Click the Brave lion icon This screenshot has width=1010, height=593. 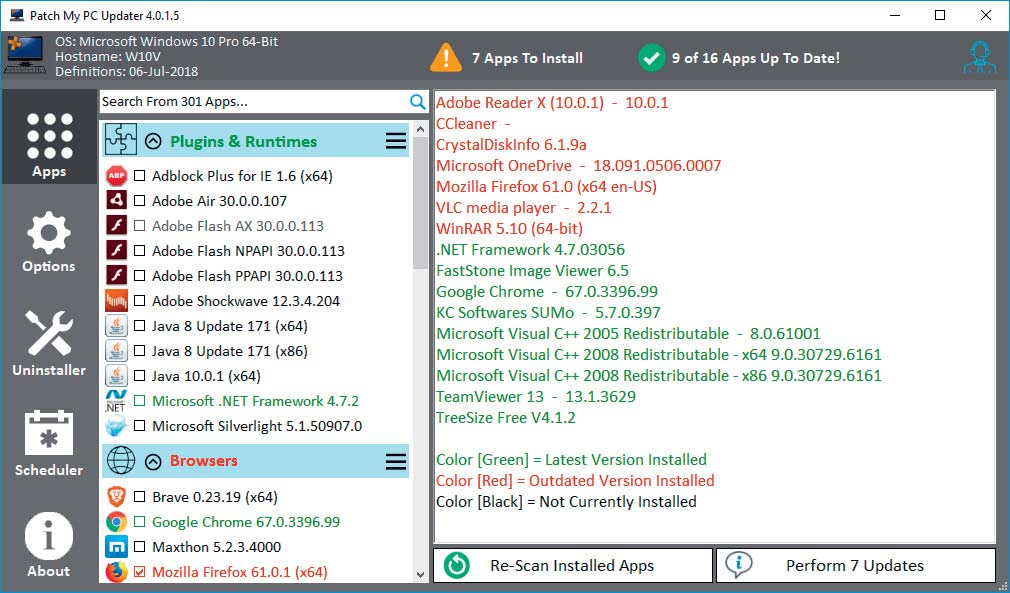click(117, 496)
